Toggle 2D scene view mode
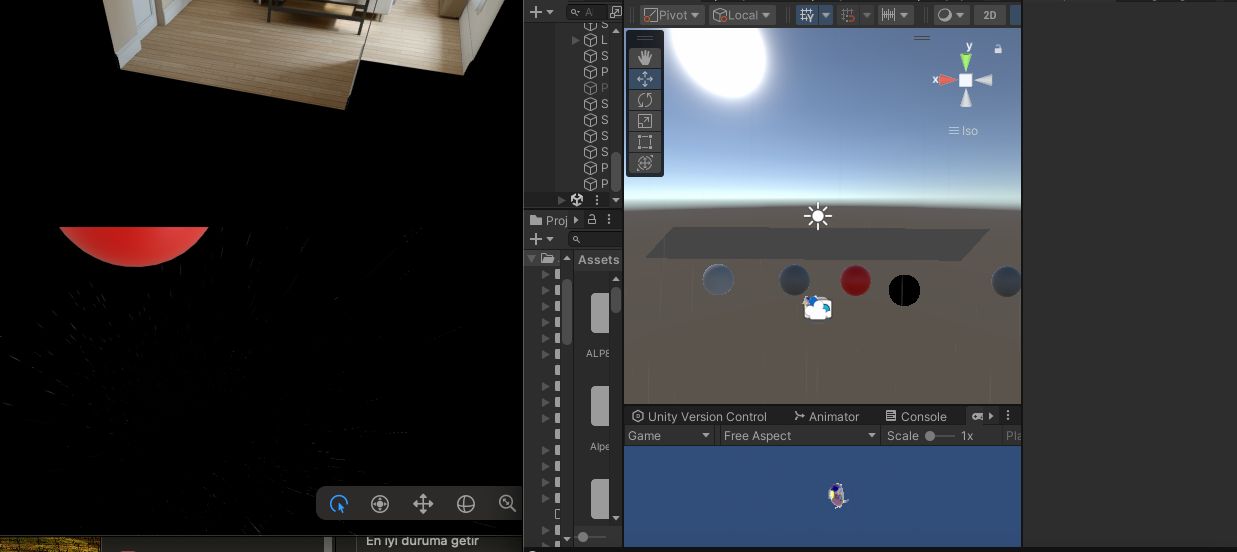Image resolution: width=1237 pixels, height=552 pixels. click(x=990, y=15)
